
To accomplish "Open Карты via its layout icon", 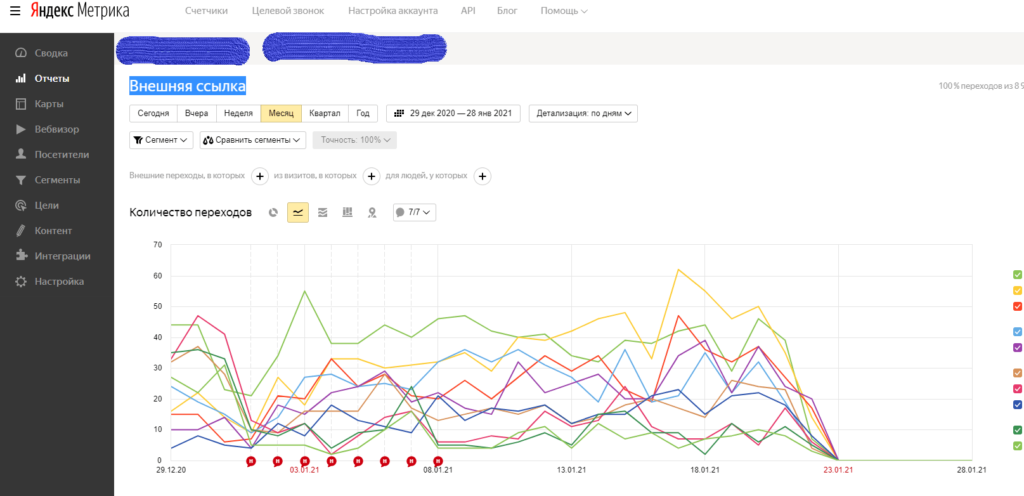I will point(21,104).
